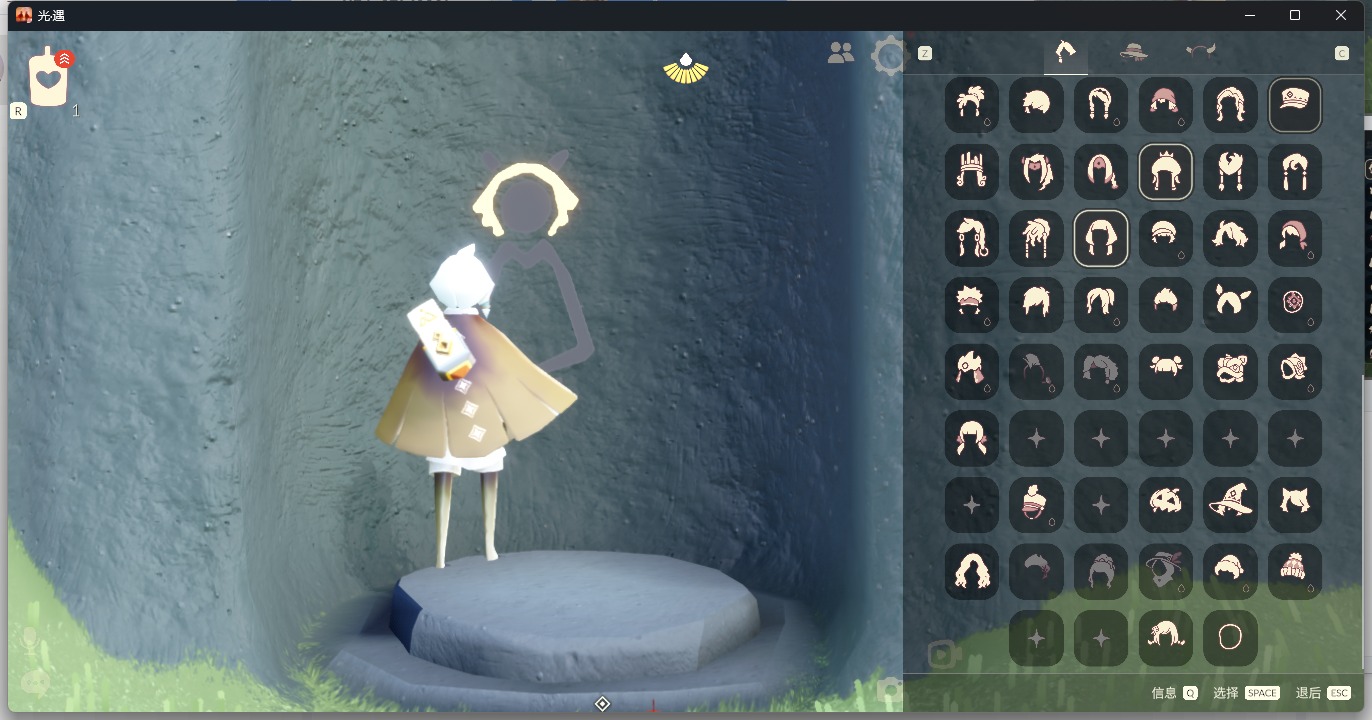Screen dimensions: 1372x720
Task: Choose the empty circle to remove hair
Action: 1230,638
